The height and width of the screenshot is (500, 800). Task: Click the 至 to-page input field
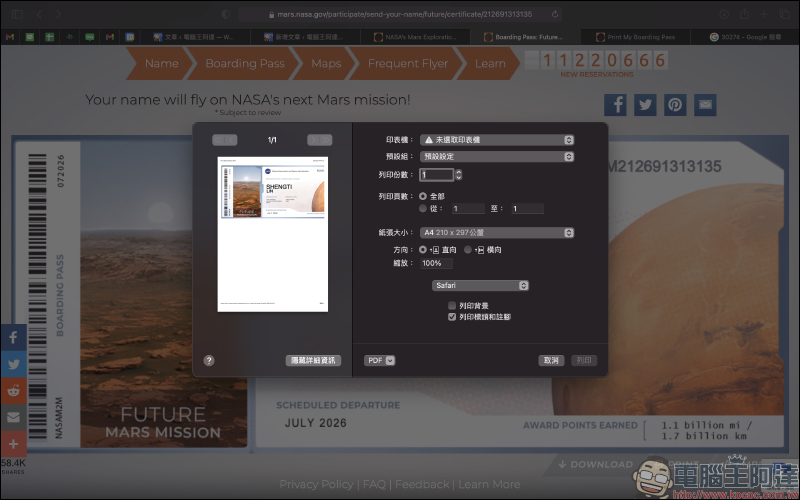(x=527, y=208)
